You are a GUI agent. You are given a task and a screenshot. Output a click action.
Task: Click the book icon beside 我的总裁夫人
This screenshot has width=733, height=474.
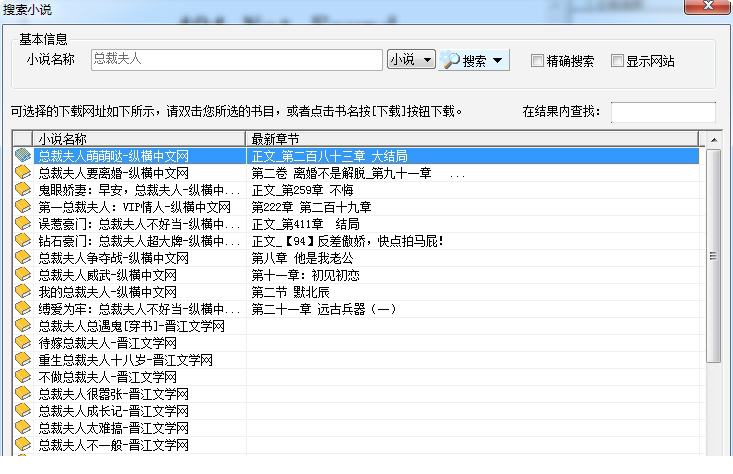(22, 291)
